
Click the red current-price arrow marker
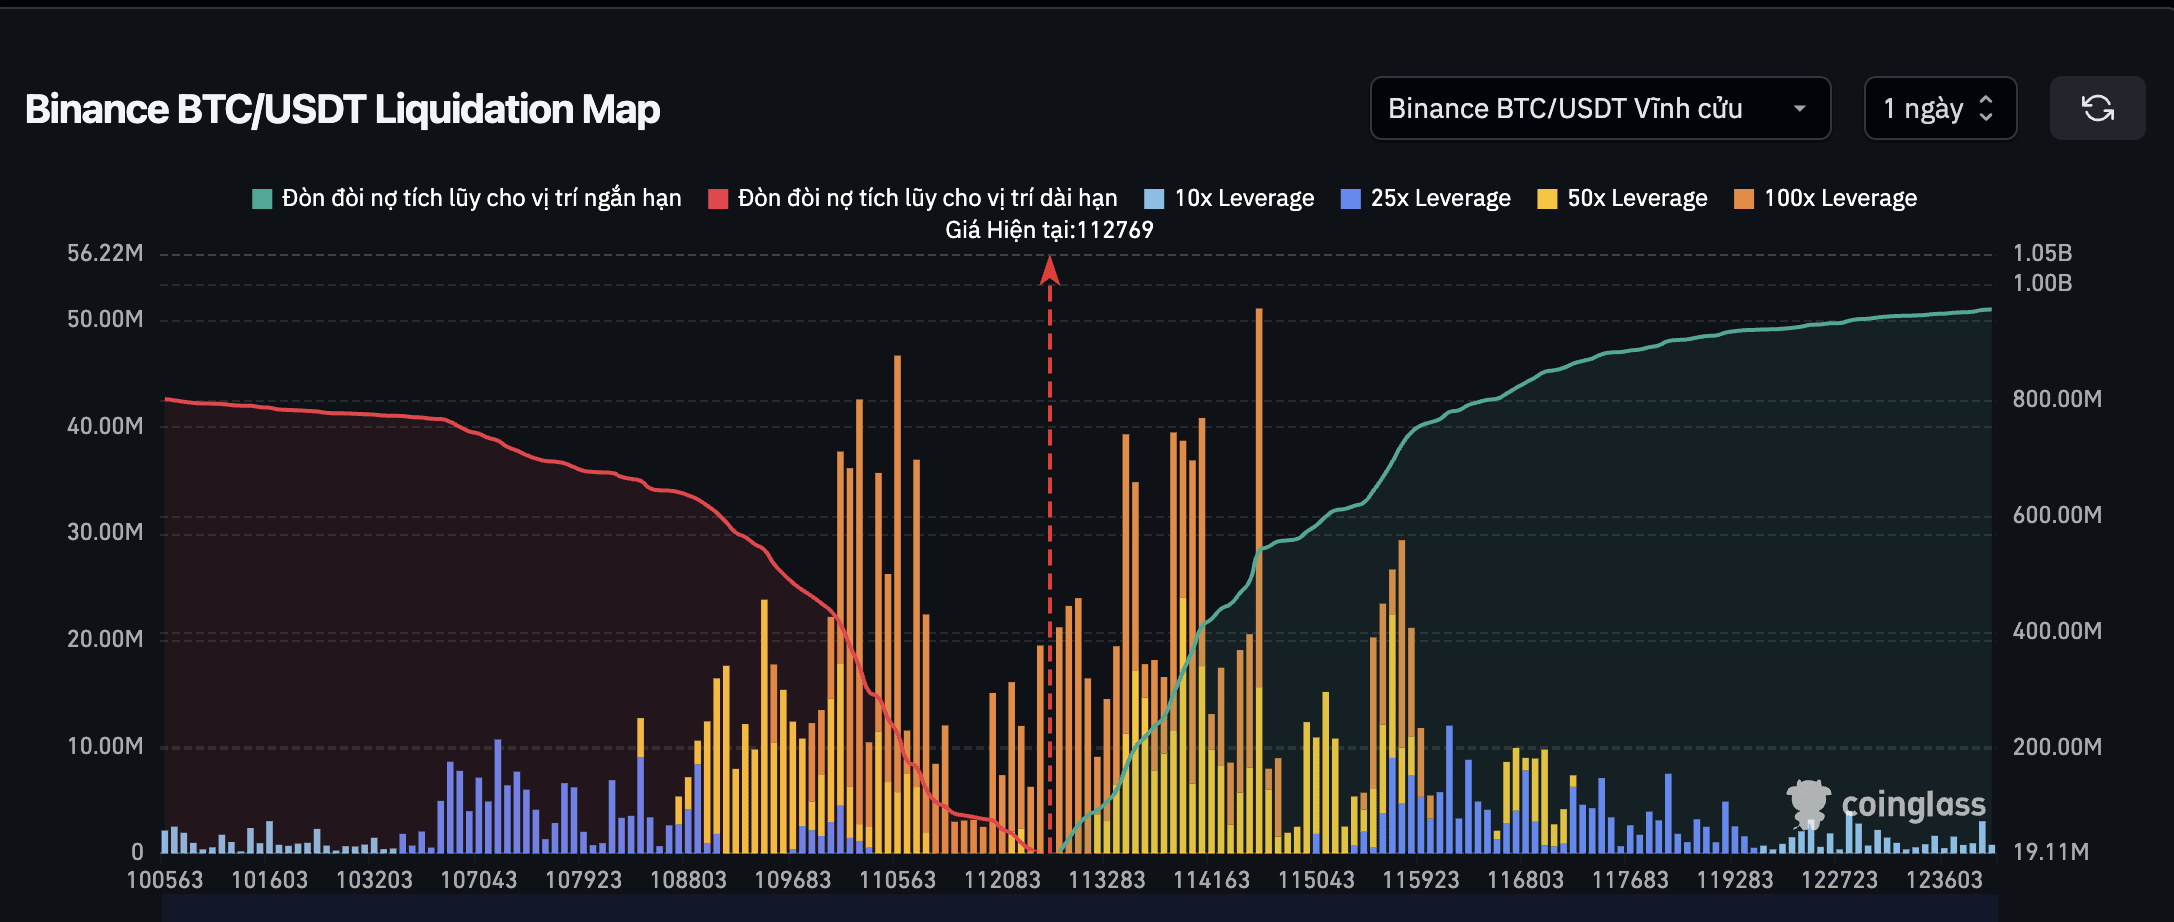tap(1049, 270)
